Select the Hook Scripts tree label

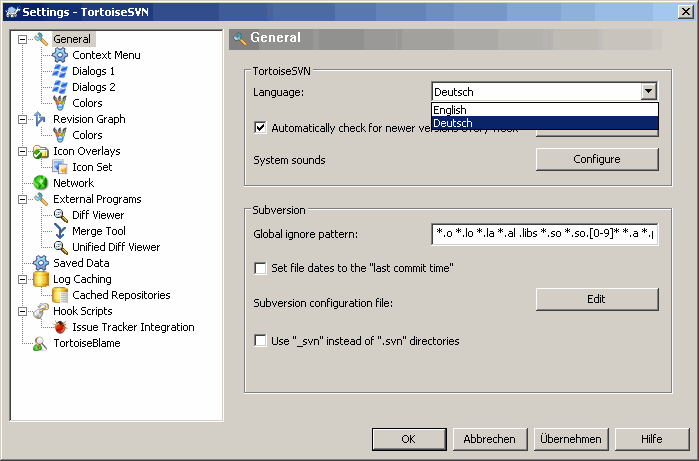[82, 311]
